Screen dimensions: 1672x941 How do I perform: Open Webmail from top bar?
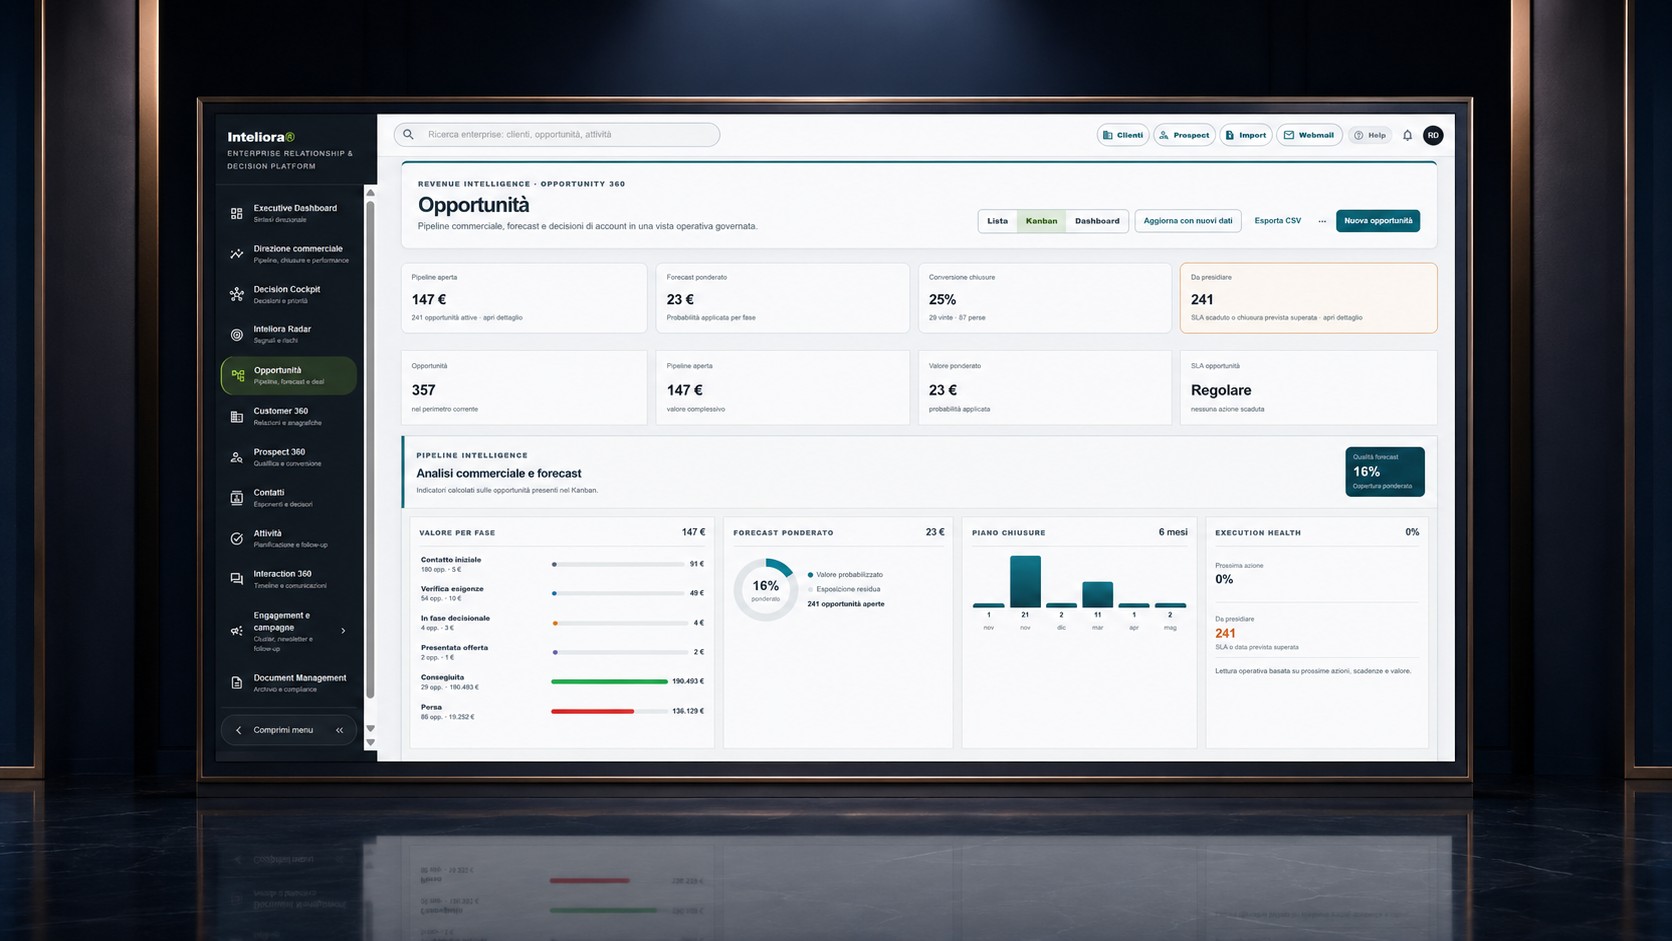coord(1309,135)
